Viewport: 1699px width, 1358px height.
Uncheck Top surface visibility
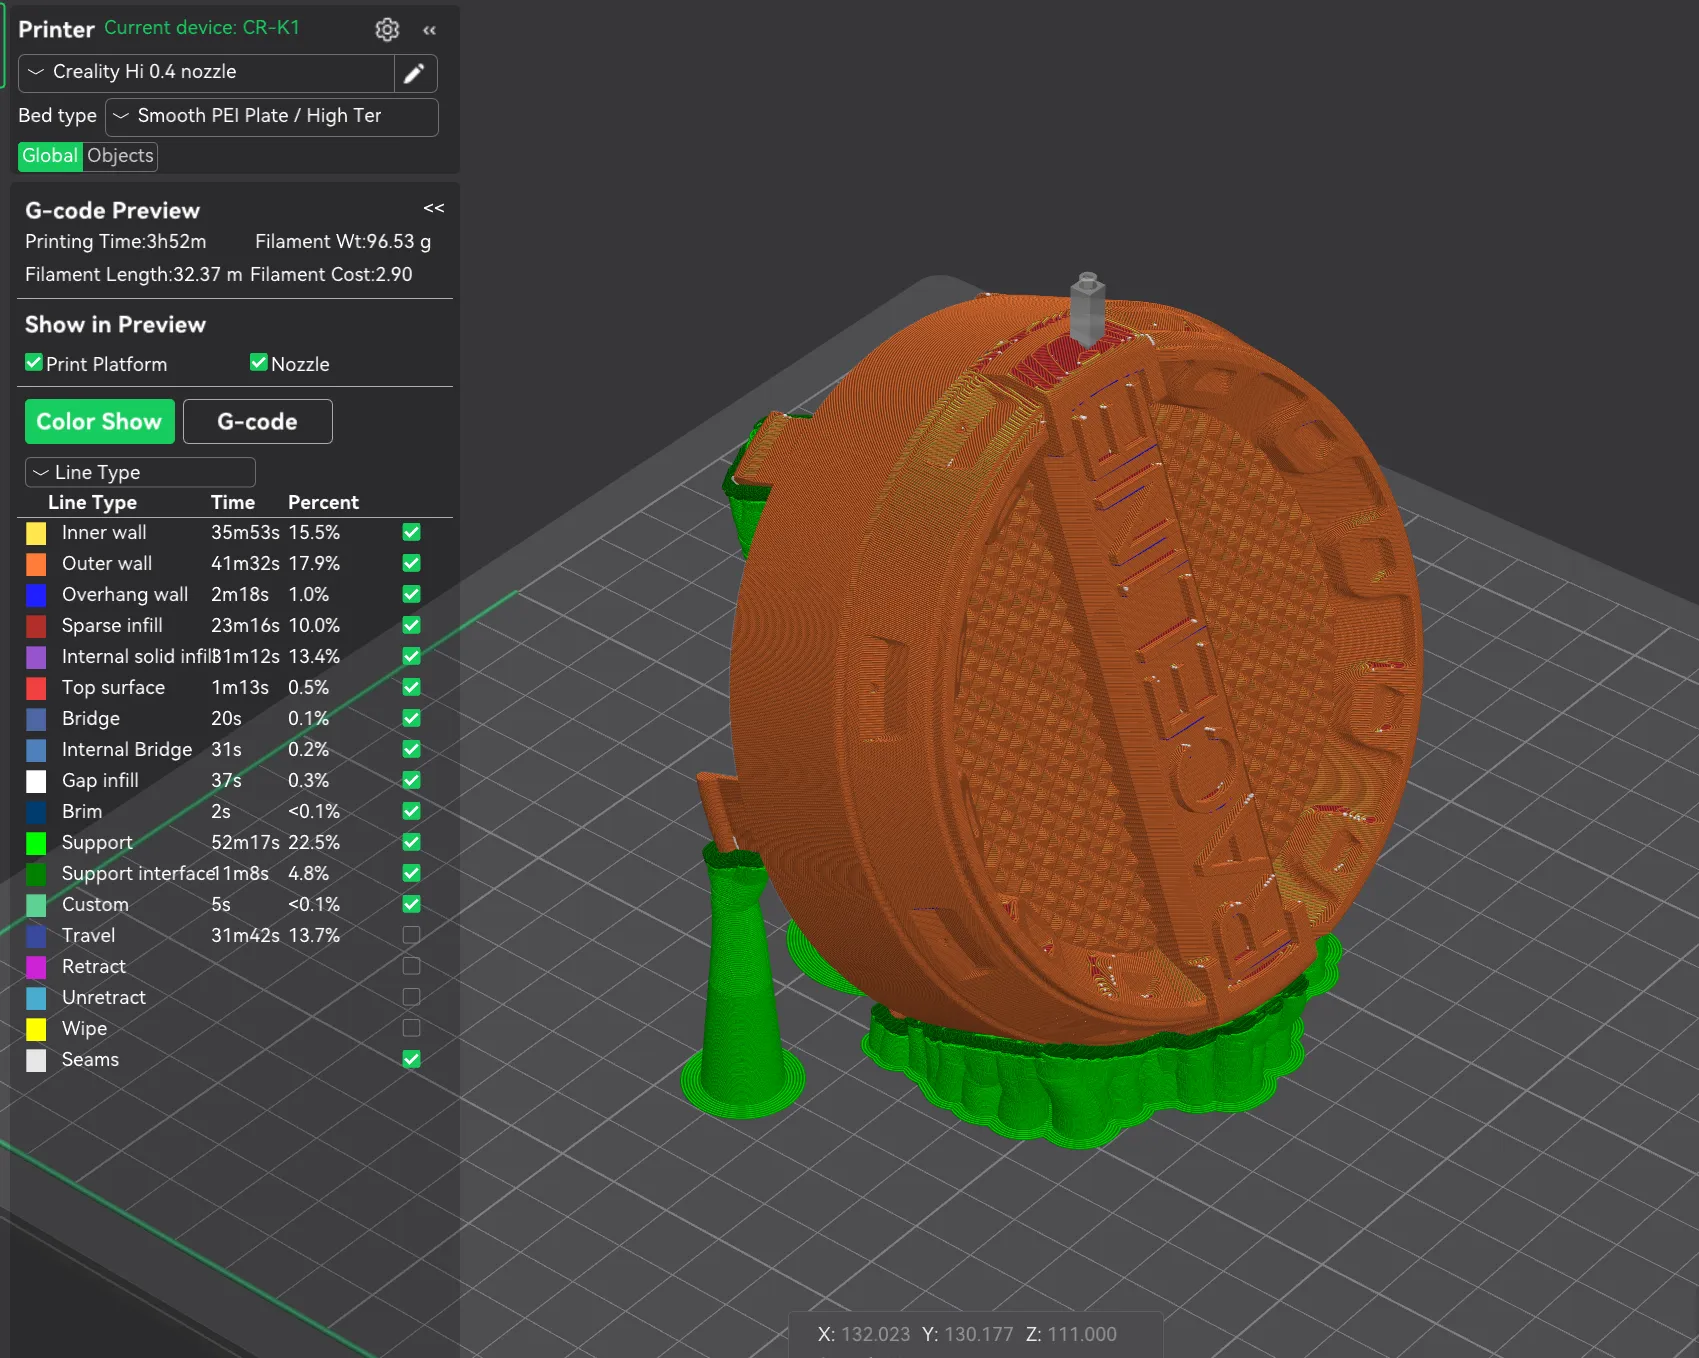click(x=411, y=687)
